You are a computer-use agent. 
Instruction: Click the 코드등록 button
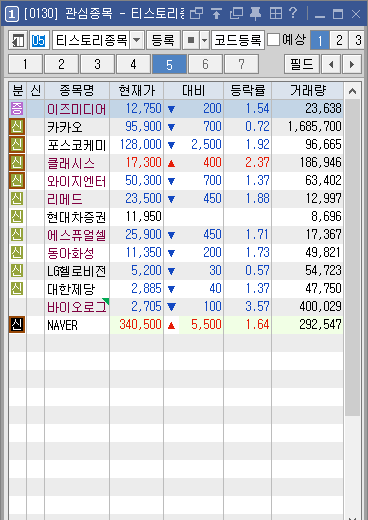tap(238, 40)
